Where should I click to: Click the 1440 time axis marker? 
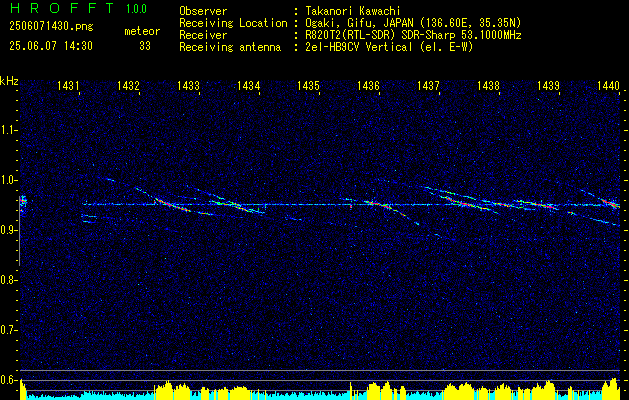[608, 85]
